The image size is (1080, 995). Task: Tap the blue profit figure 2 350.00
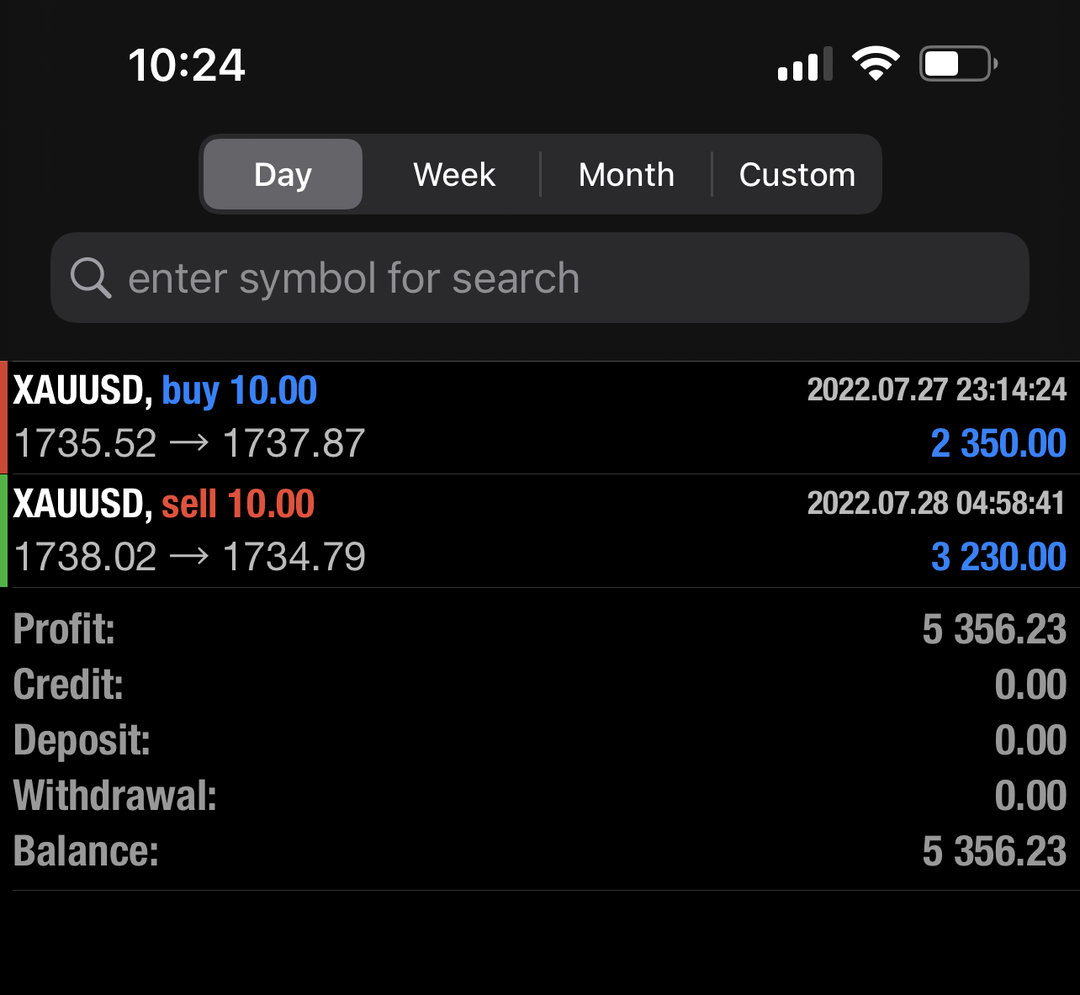click(x=998, y=442)
